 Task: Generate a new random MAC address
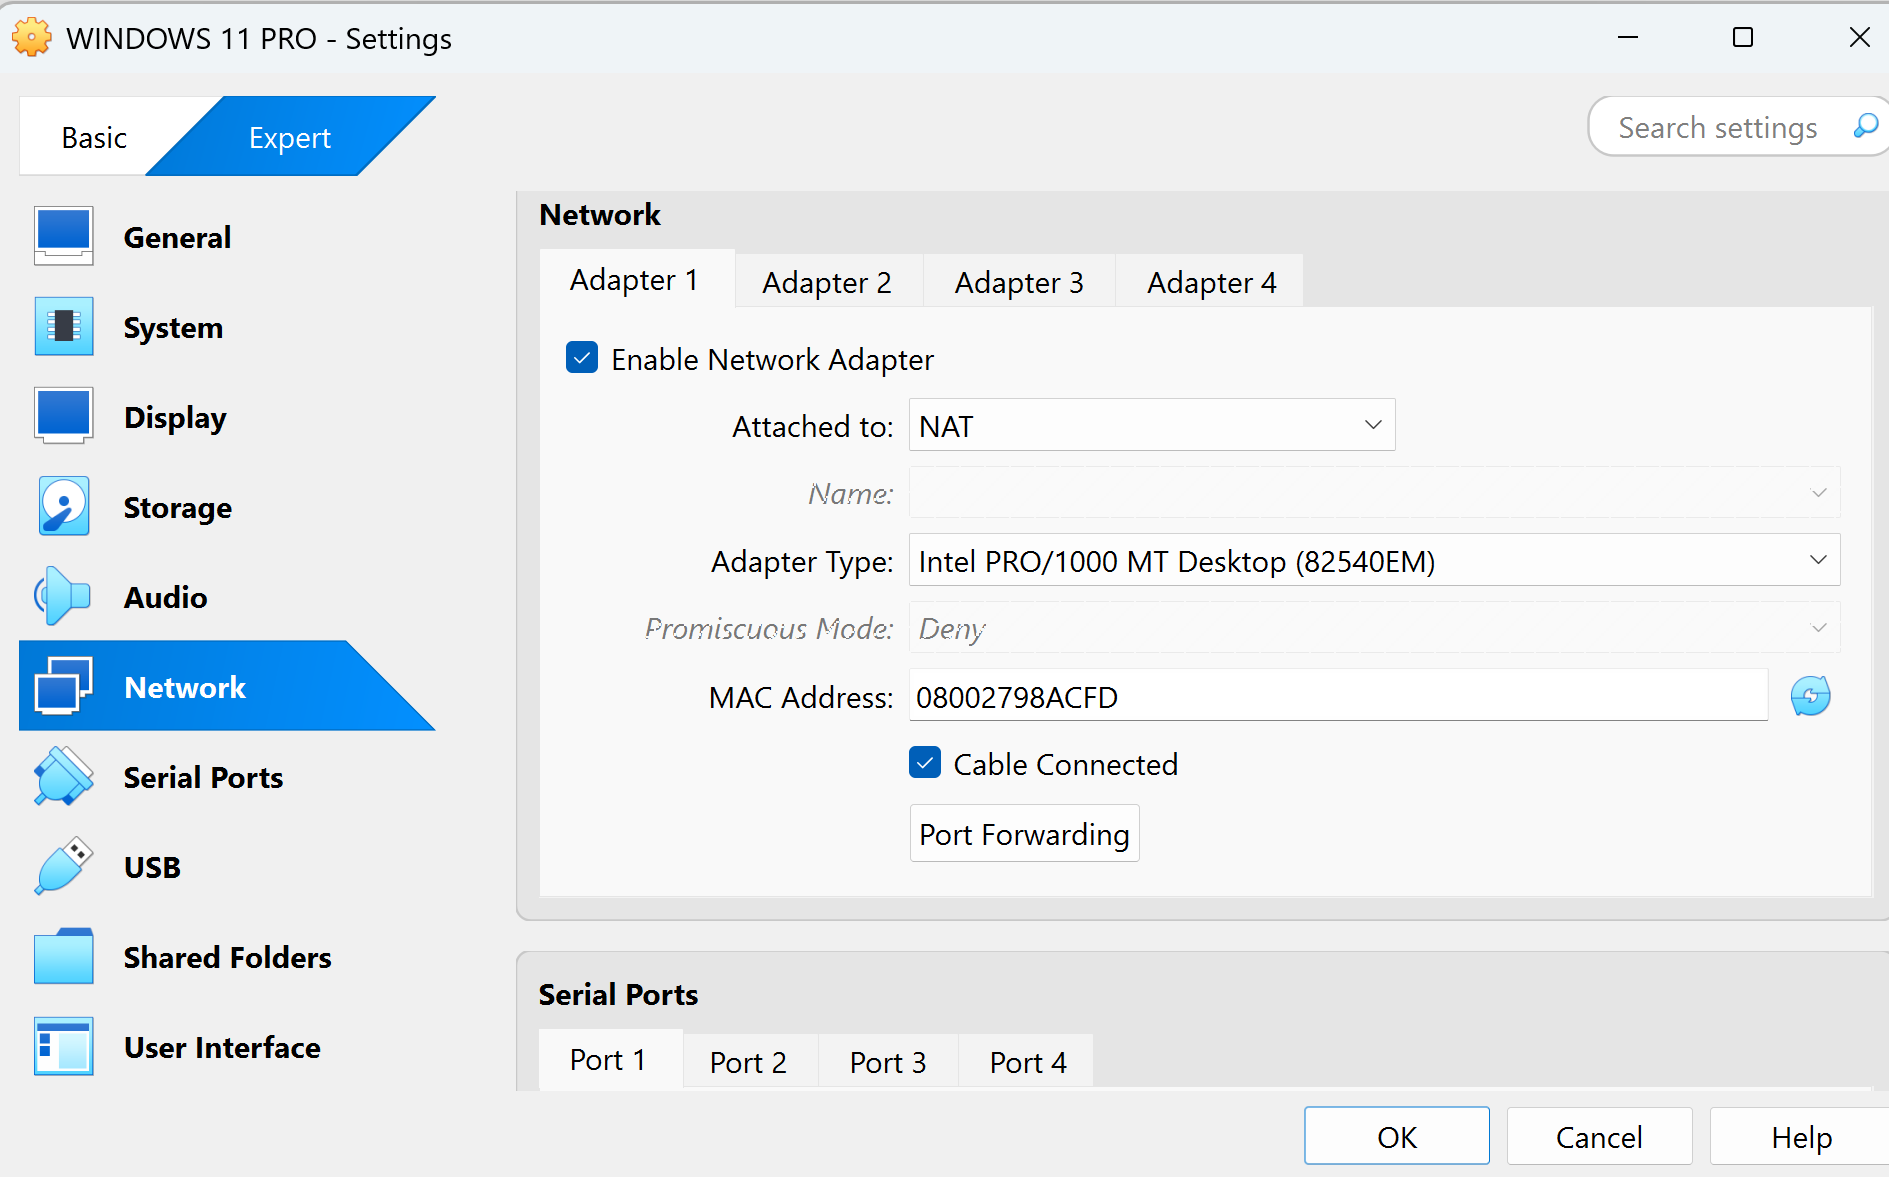pyautogui.click(x=1810, y=696)
